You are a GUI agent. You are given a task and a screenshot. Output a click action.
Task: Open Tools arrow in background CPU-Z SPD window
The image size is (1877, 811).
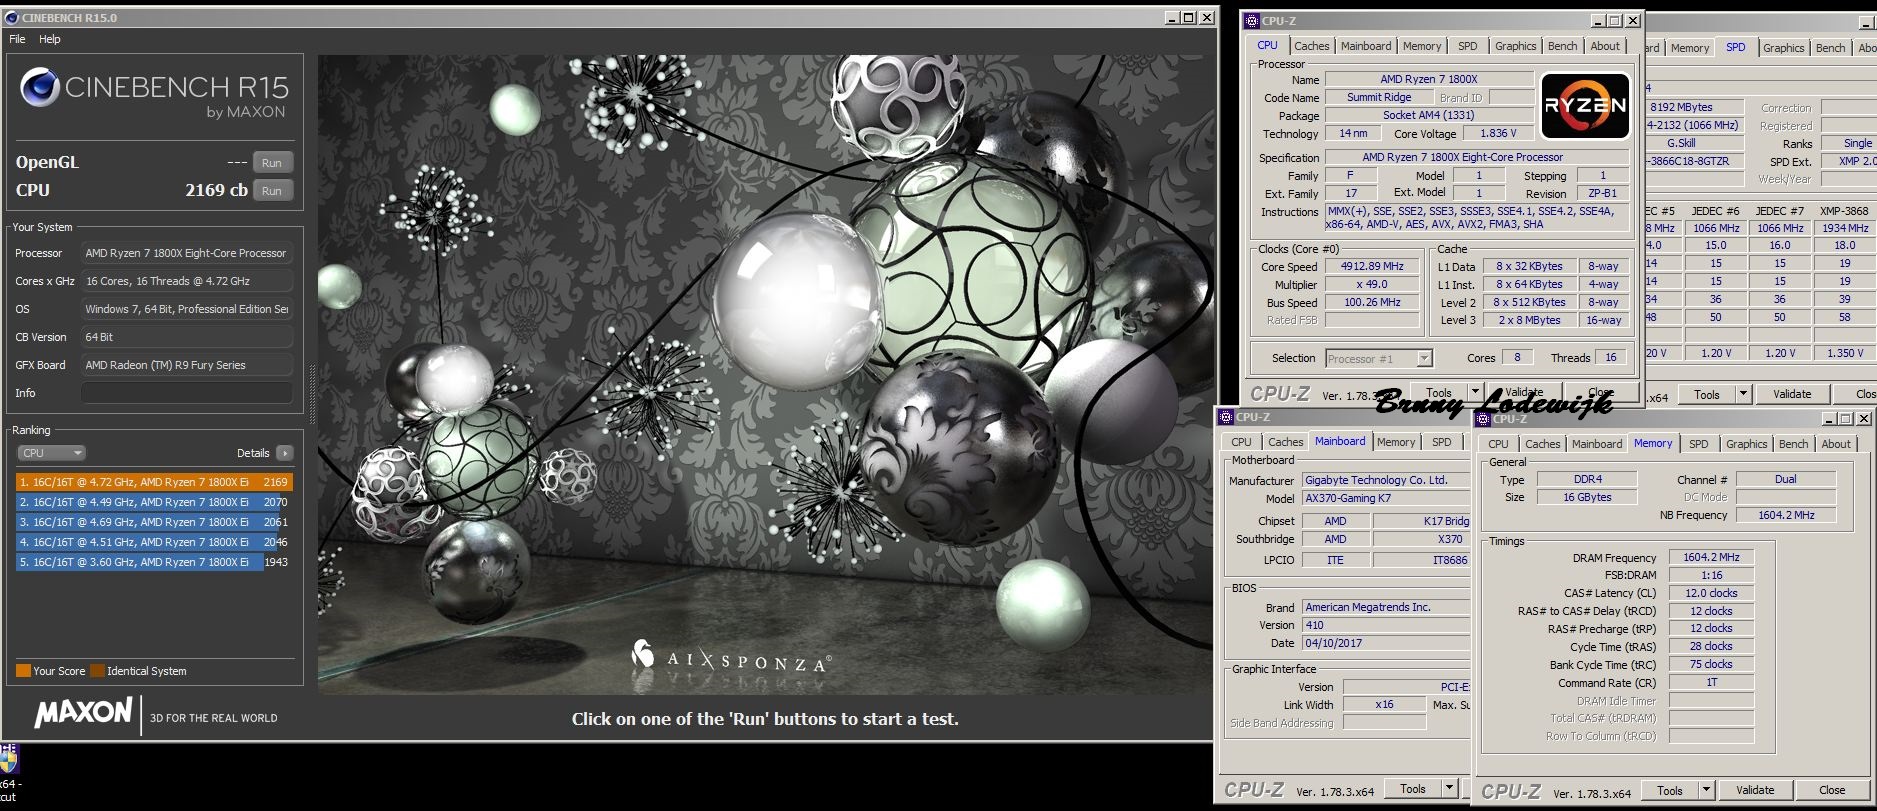pos(1743,394)
